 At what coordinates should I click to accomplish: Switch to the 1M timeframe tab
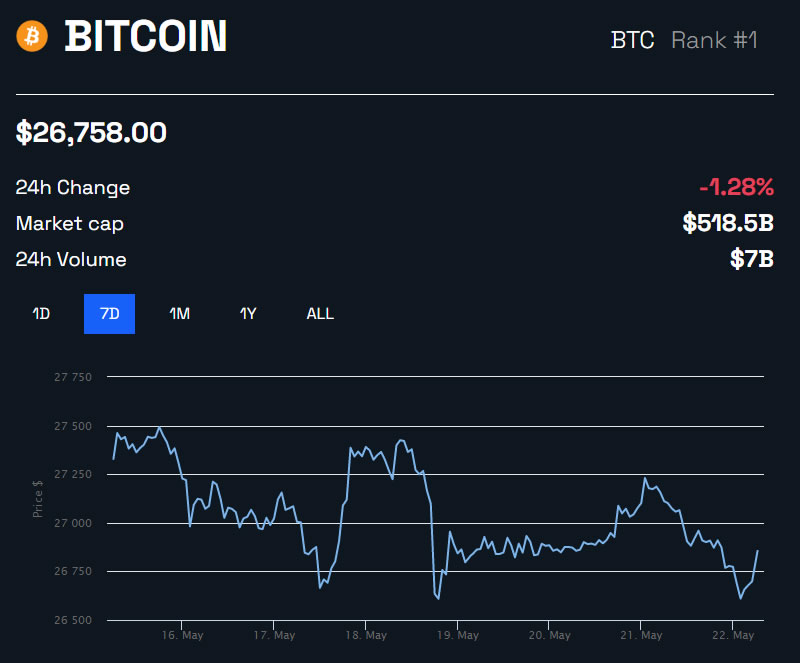178,313
